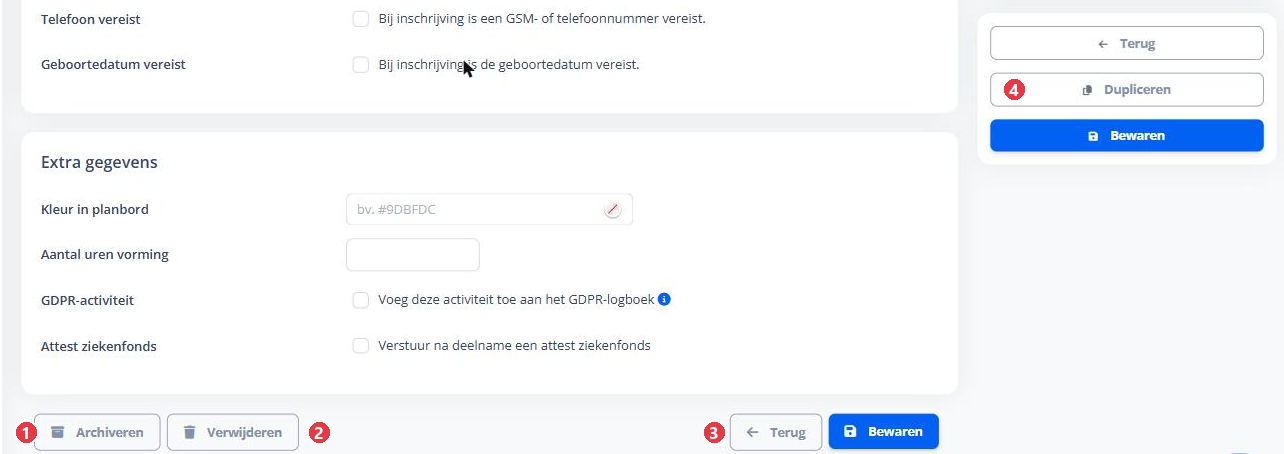This screenshot has height=454, width=1284.
Task: Check the Attest ziekenfonds checkbox
Action: click(x=361, y=346)
